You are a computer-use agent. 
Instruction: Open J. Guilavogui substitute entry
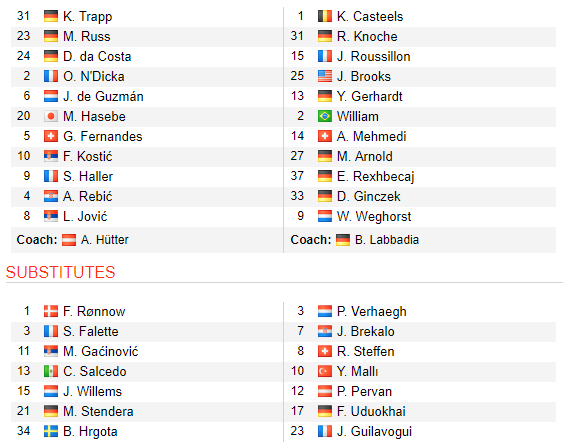coord(374,432)
